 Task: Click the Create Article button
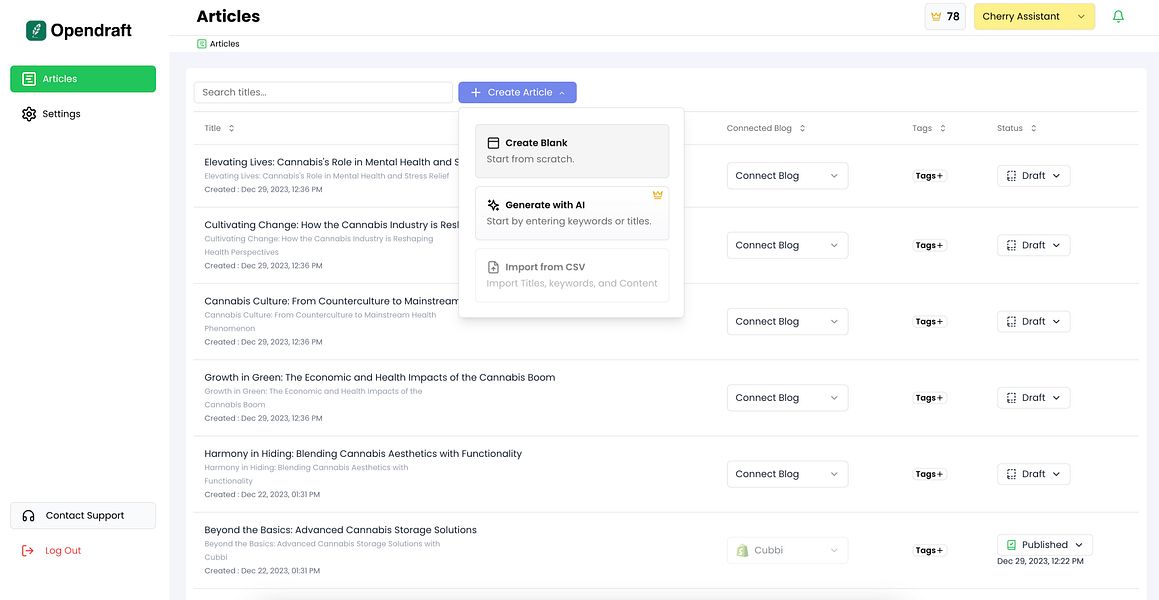click(517, 93)
